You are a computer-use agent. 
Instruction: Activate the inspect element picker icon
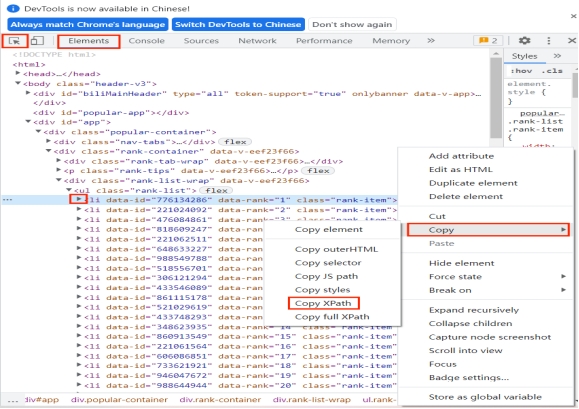tap(14, 41)
